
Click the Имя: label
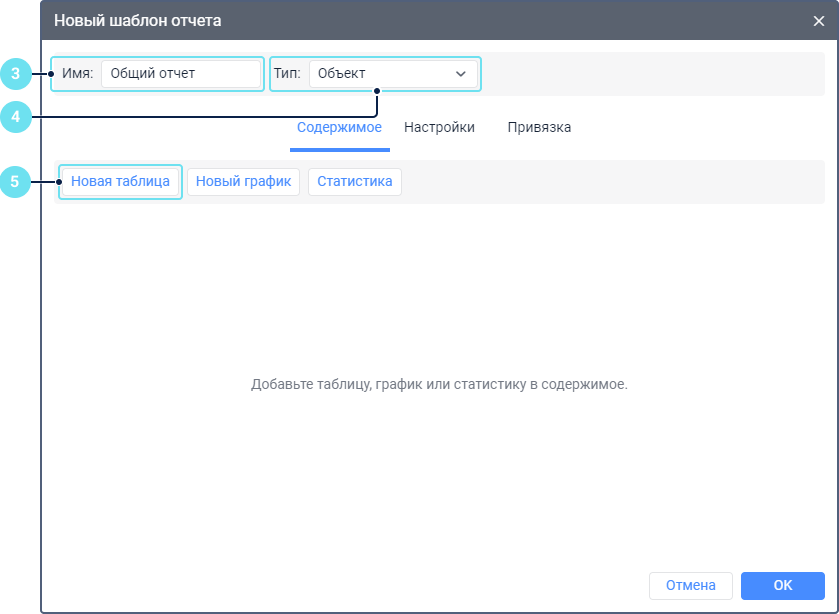77,74
